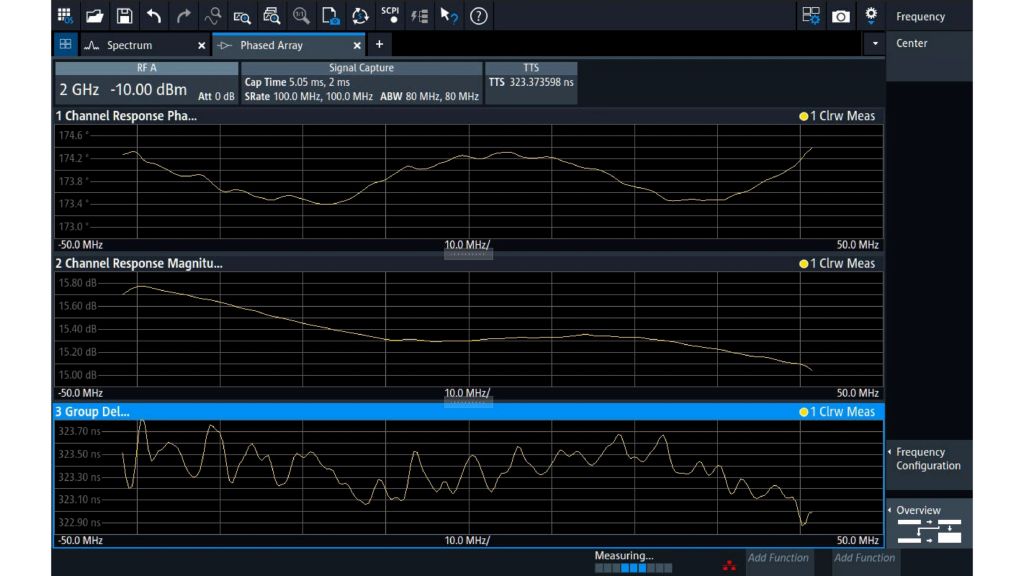Select the Phased Array tab
The image size is (1024, 576).
271,45
